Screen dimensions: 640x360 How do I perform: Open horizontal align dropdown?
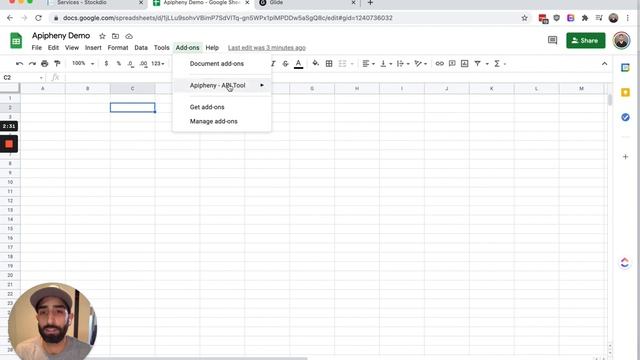click(x=368, y=64)
